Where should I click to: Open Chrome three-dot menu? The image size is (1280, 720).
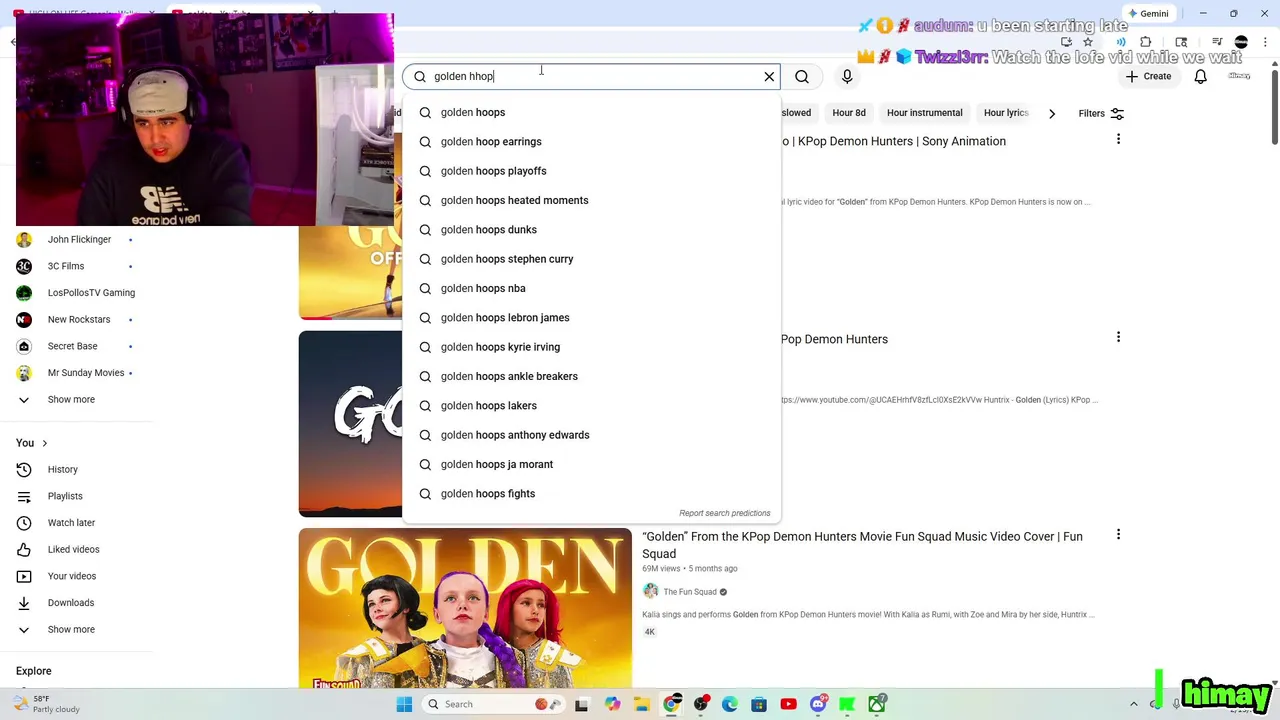(1265, 42)
